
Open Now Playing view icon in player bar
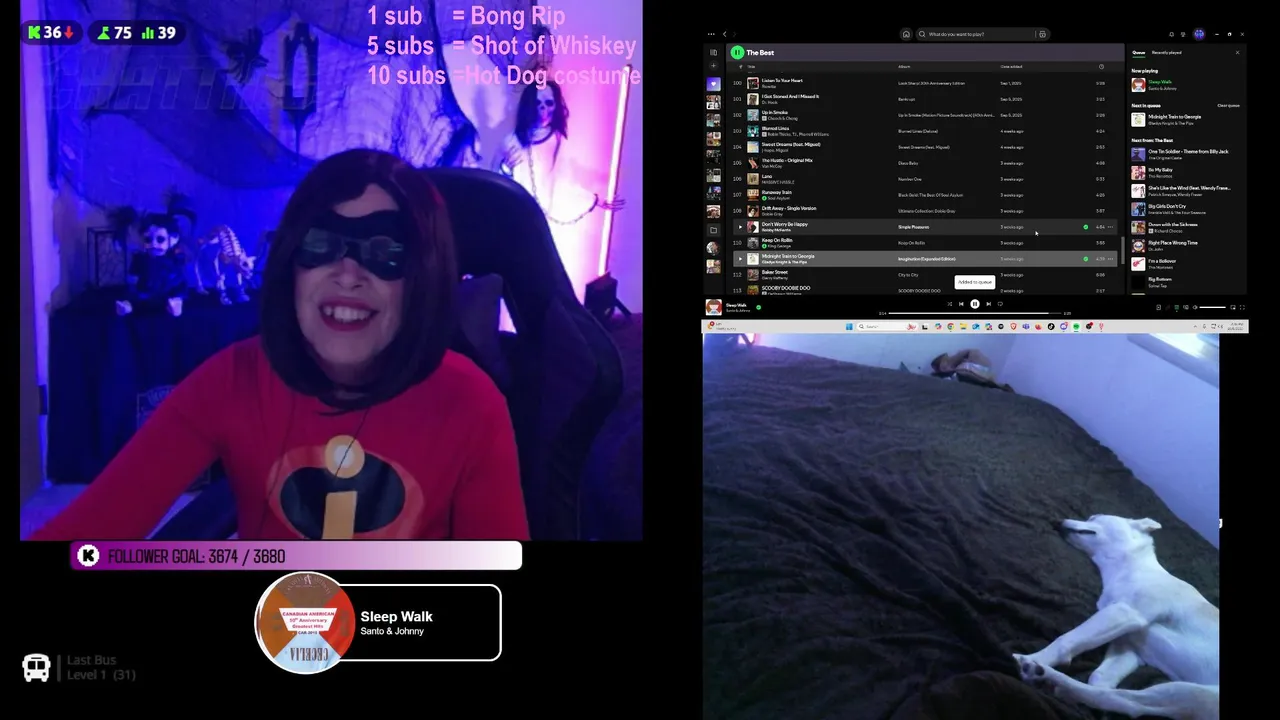(x=1158, y=307)
